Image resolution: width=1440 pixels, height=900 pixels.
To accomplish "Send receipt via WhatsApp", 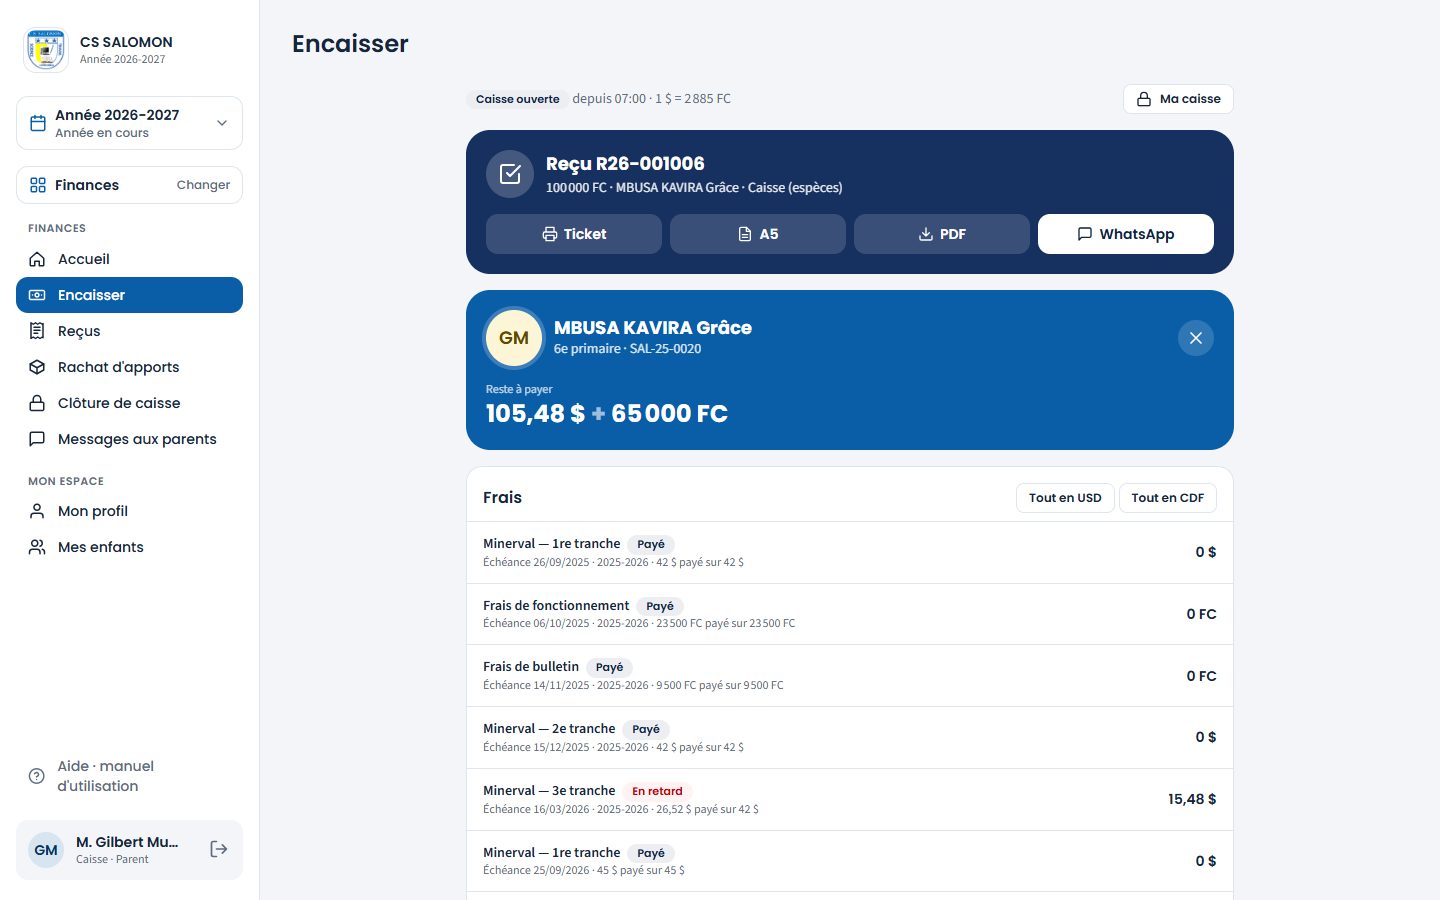I will point(1126,234).
